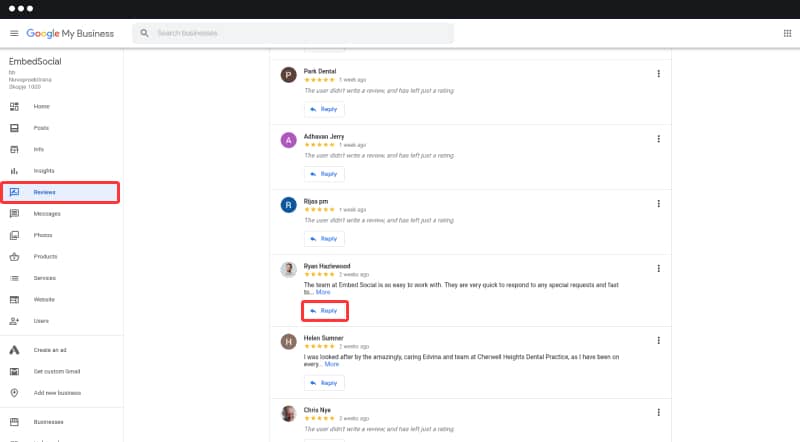Screen dimensions: 800x442
Task: Open more options for Chris Nye review
Action: coord(659,412)
